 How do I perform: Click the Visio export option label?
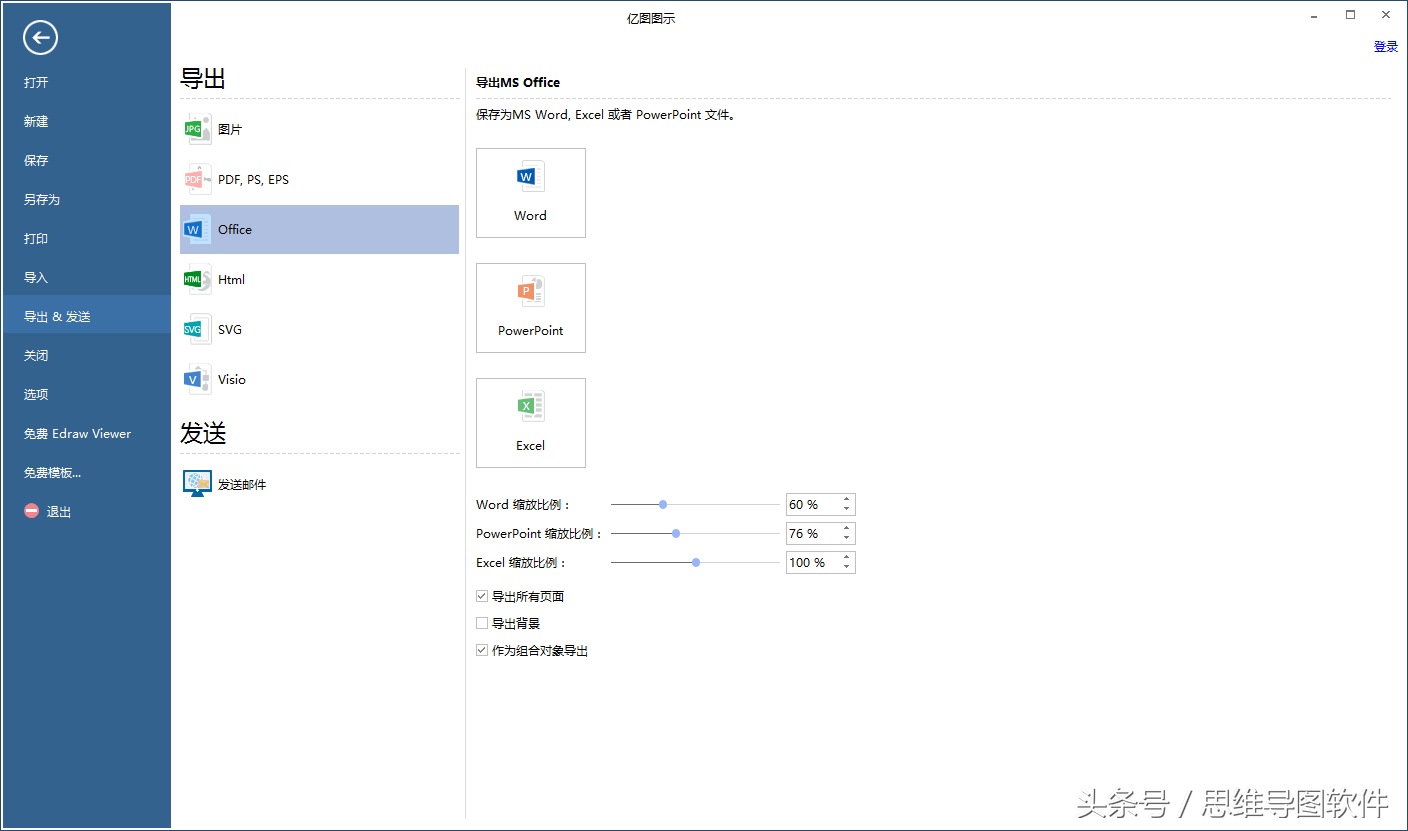[x=232, y=379]
